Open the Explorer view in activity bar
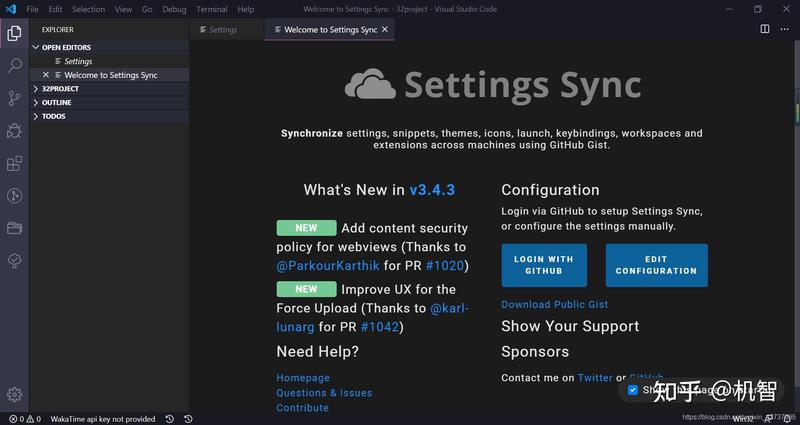This screenshot has height=425, width=800. [x=14, y=34]
